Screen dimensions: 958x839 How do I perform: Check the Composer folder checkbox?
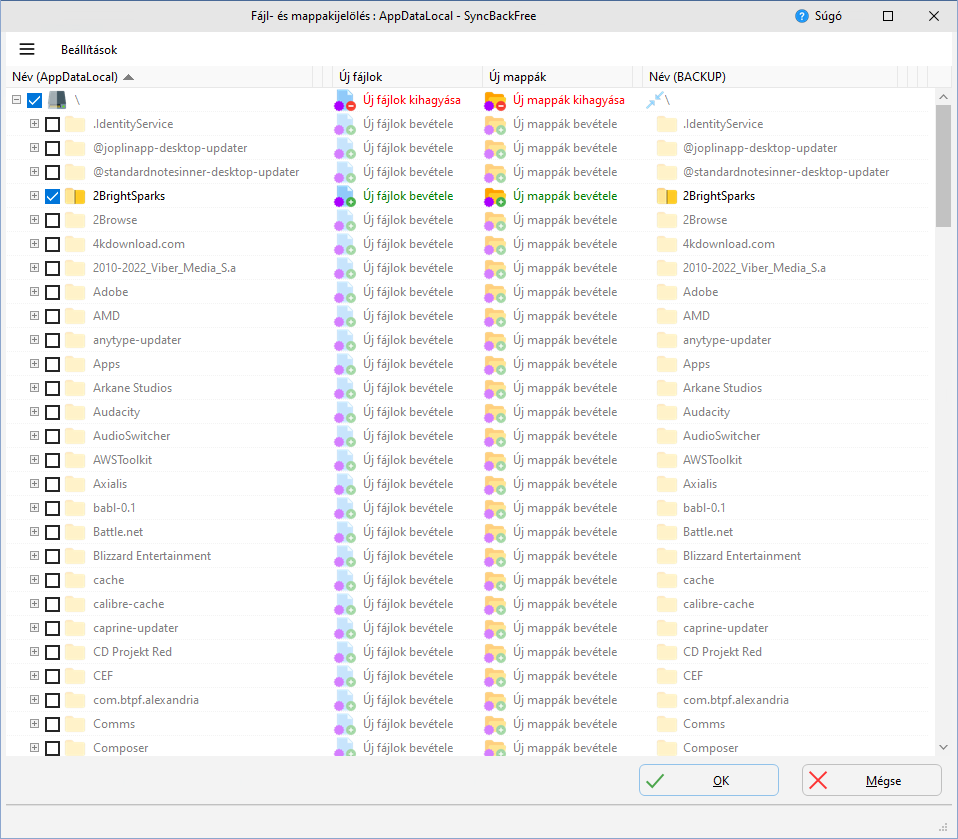53,748
